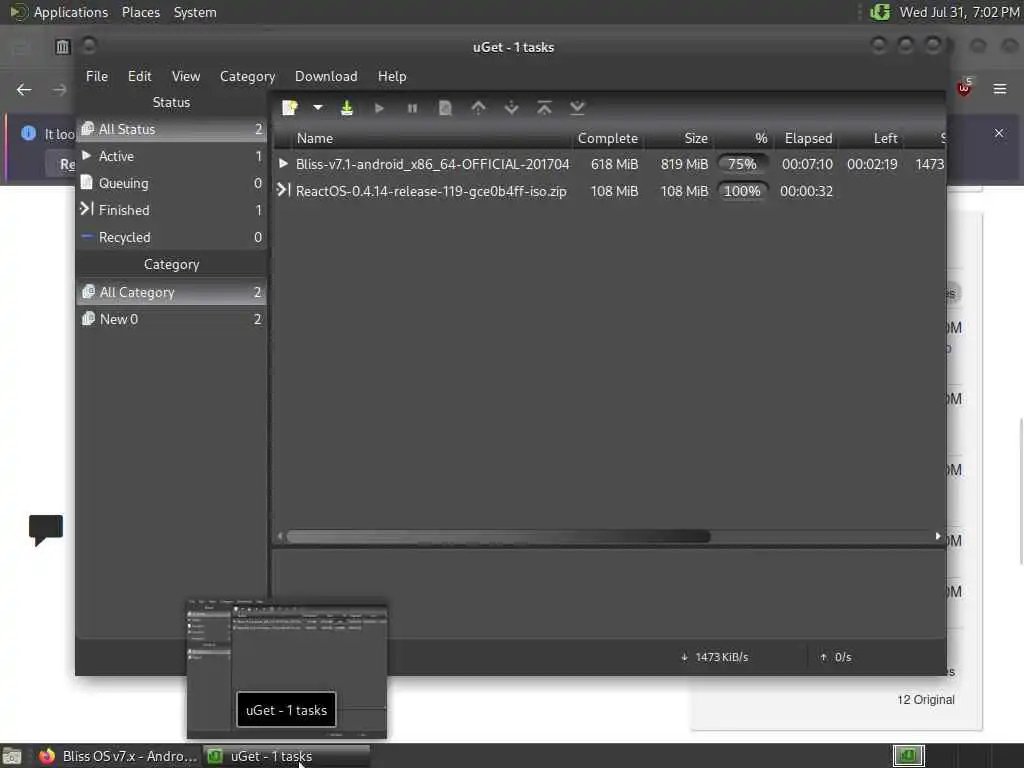This screenshot has height=768, width=1024.
Task: Click the move down toolbar icon
Action: point(511,108)
